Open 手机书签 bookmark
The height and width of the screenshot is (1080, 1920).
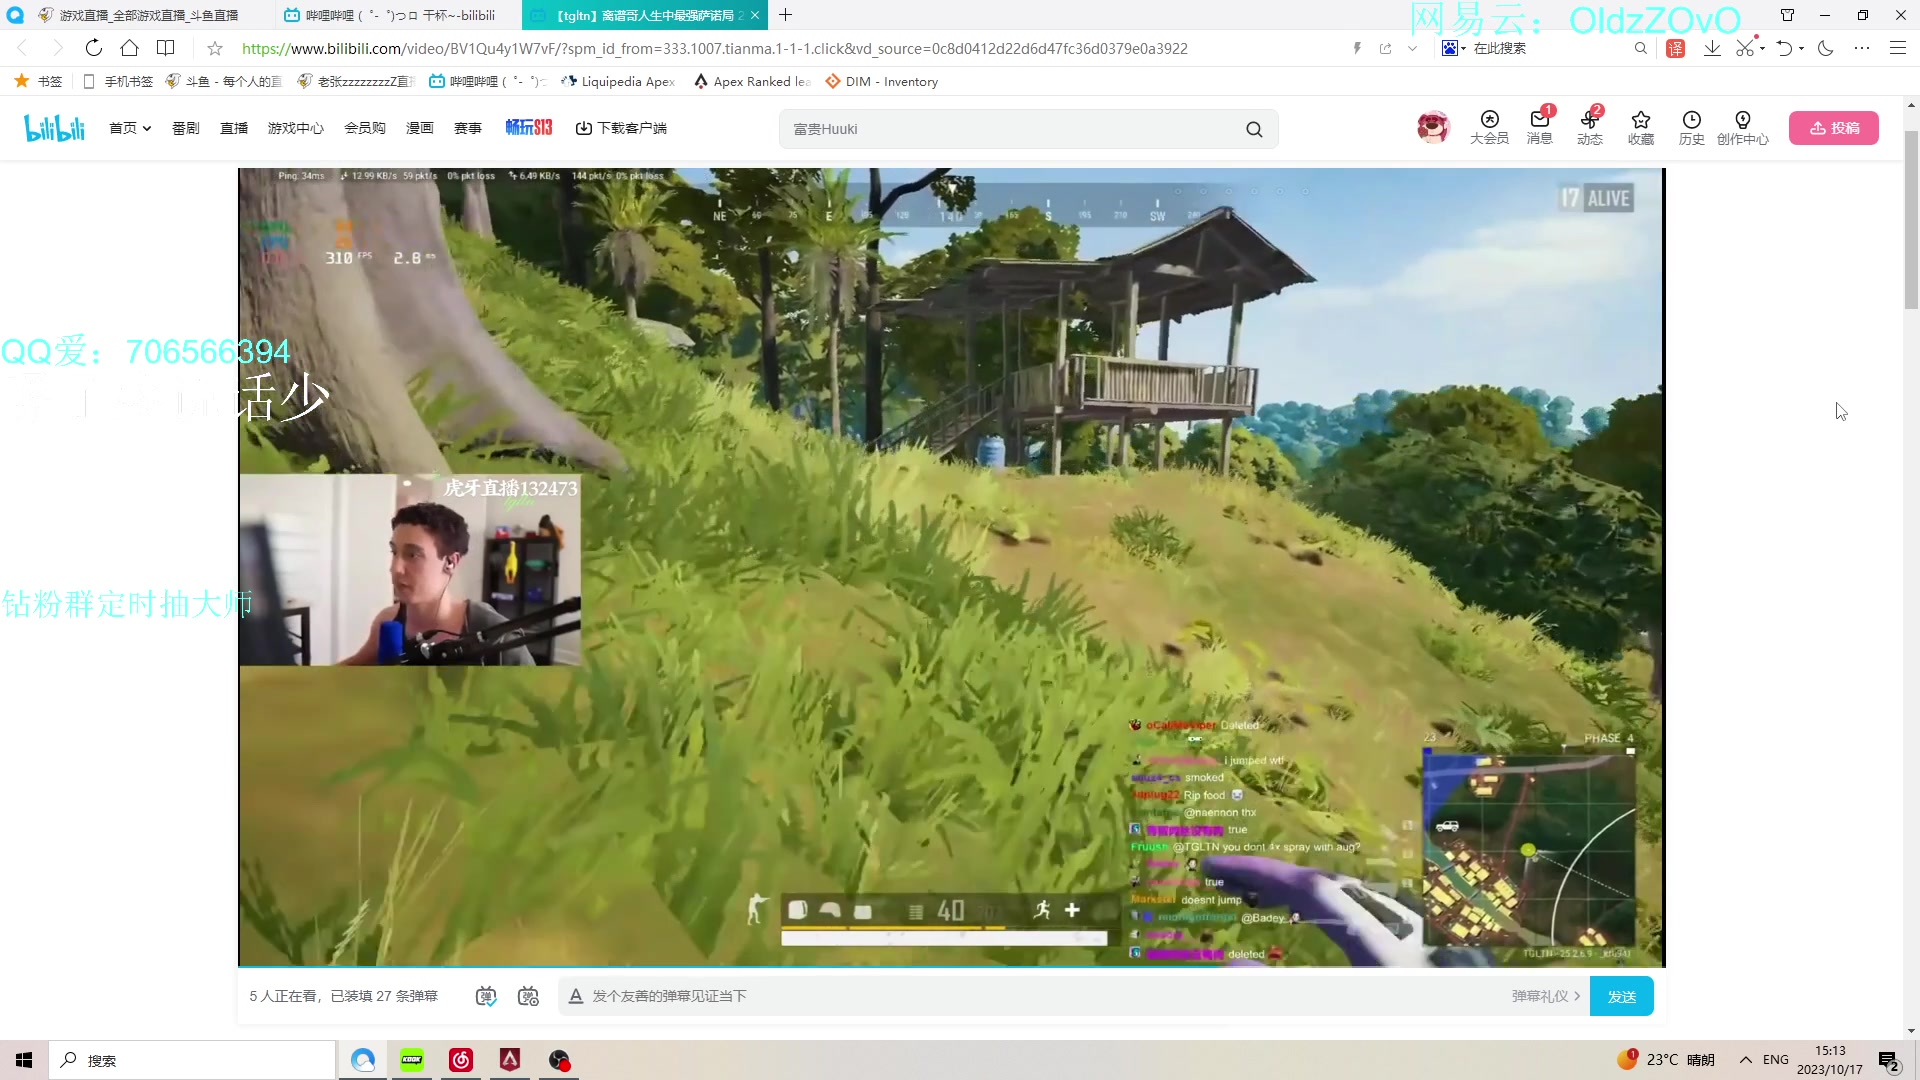118,82
